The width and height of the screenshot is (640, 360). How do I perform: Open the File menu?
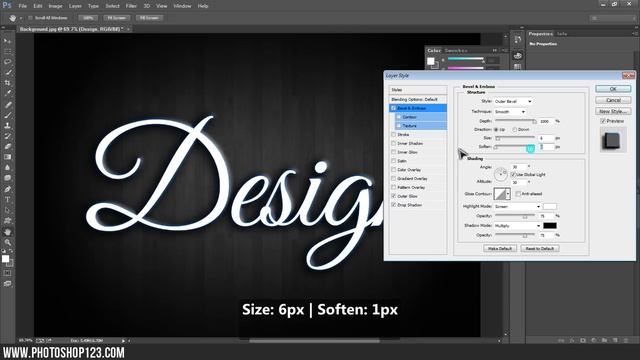[22, 6]
